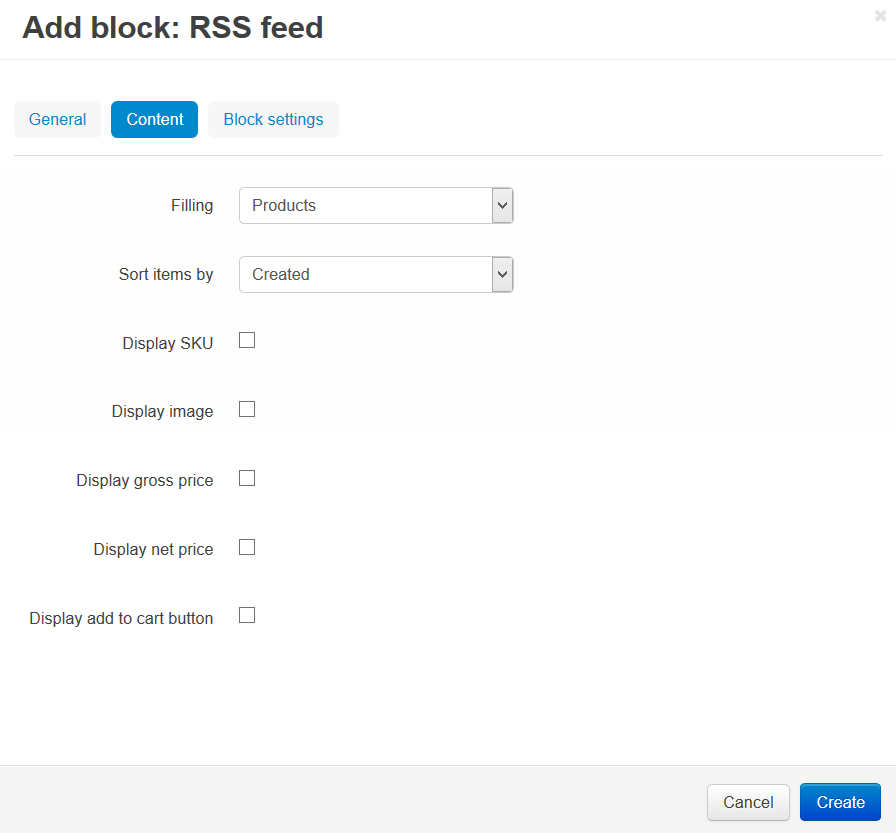The width and height of the screenshot is (896, 833).
Task: Open the Block settings tab
Action: click(273, 119)
